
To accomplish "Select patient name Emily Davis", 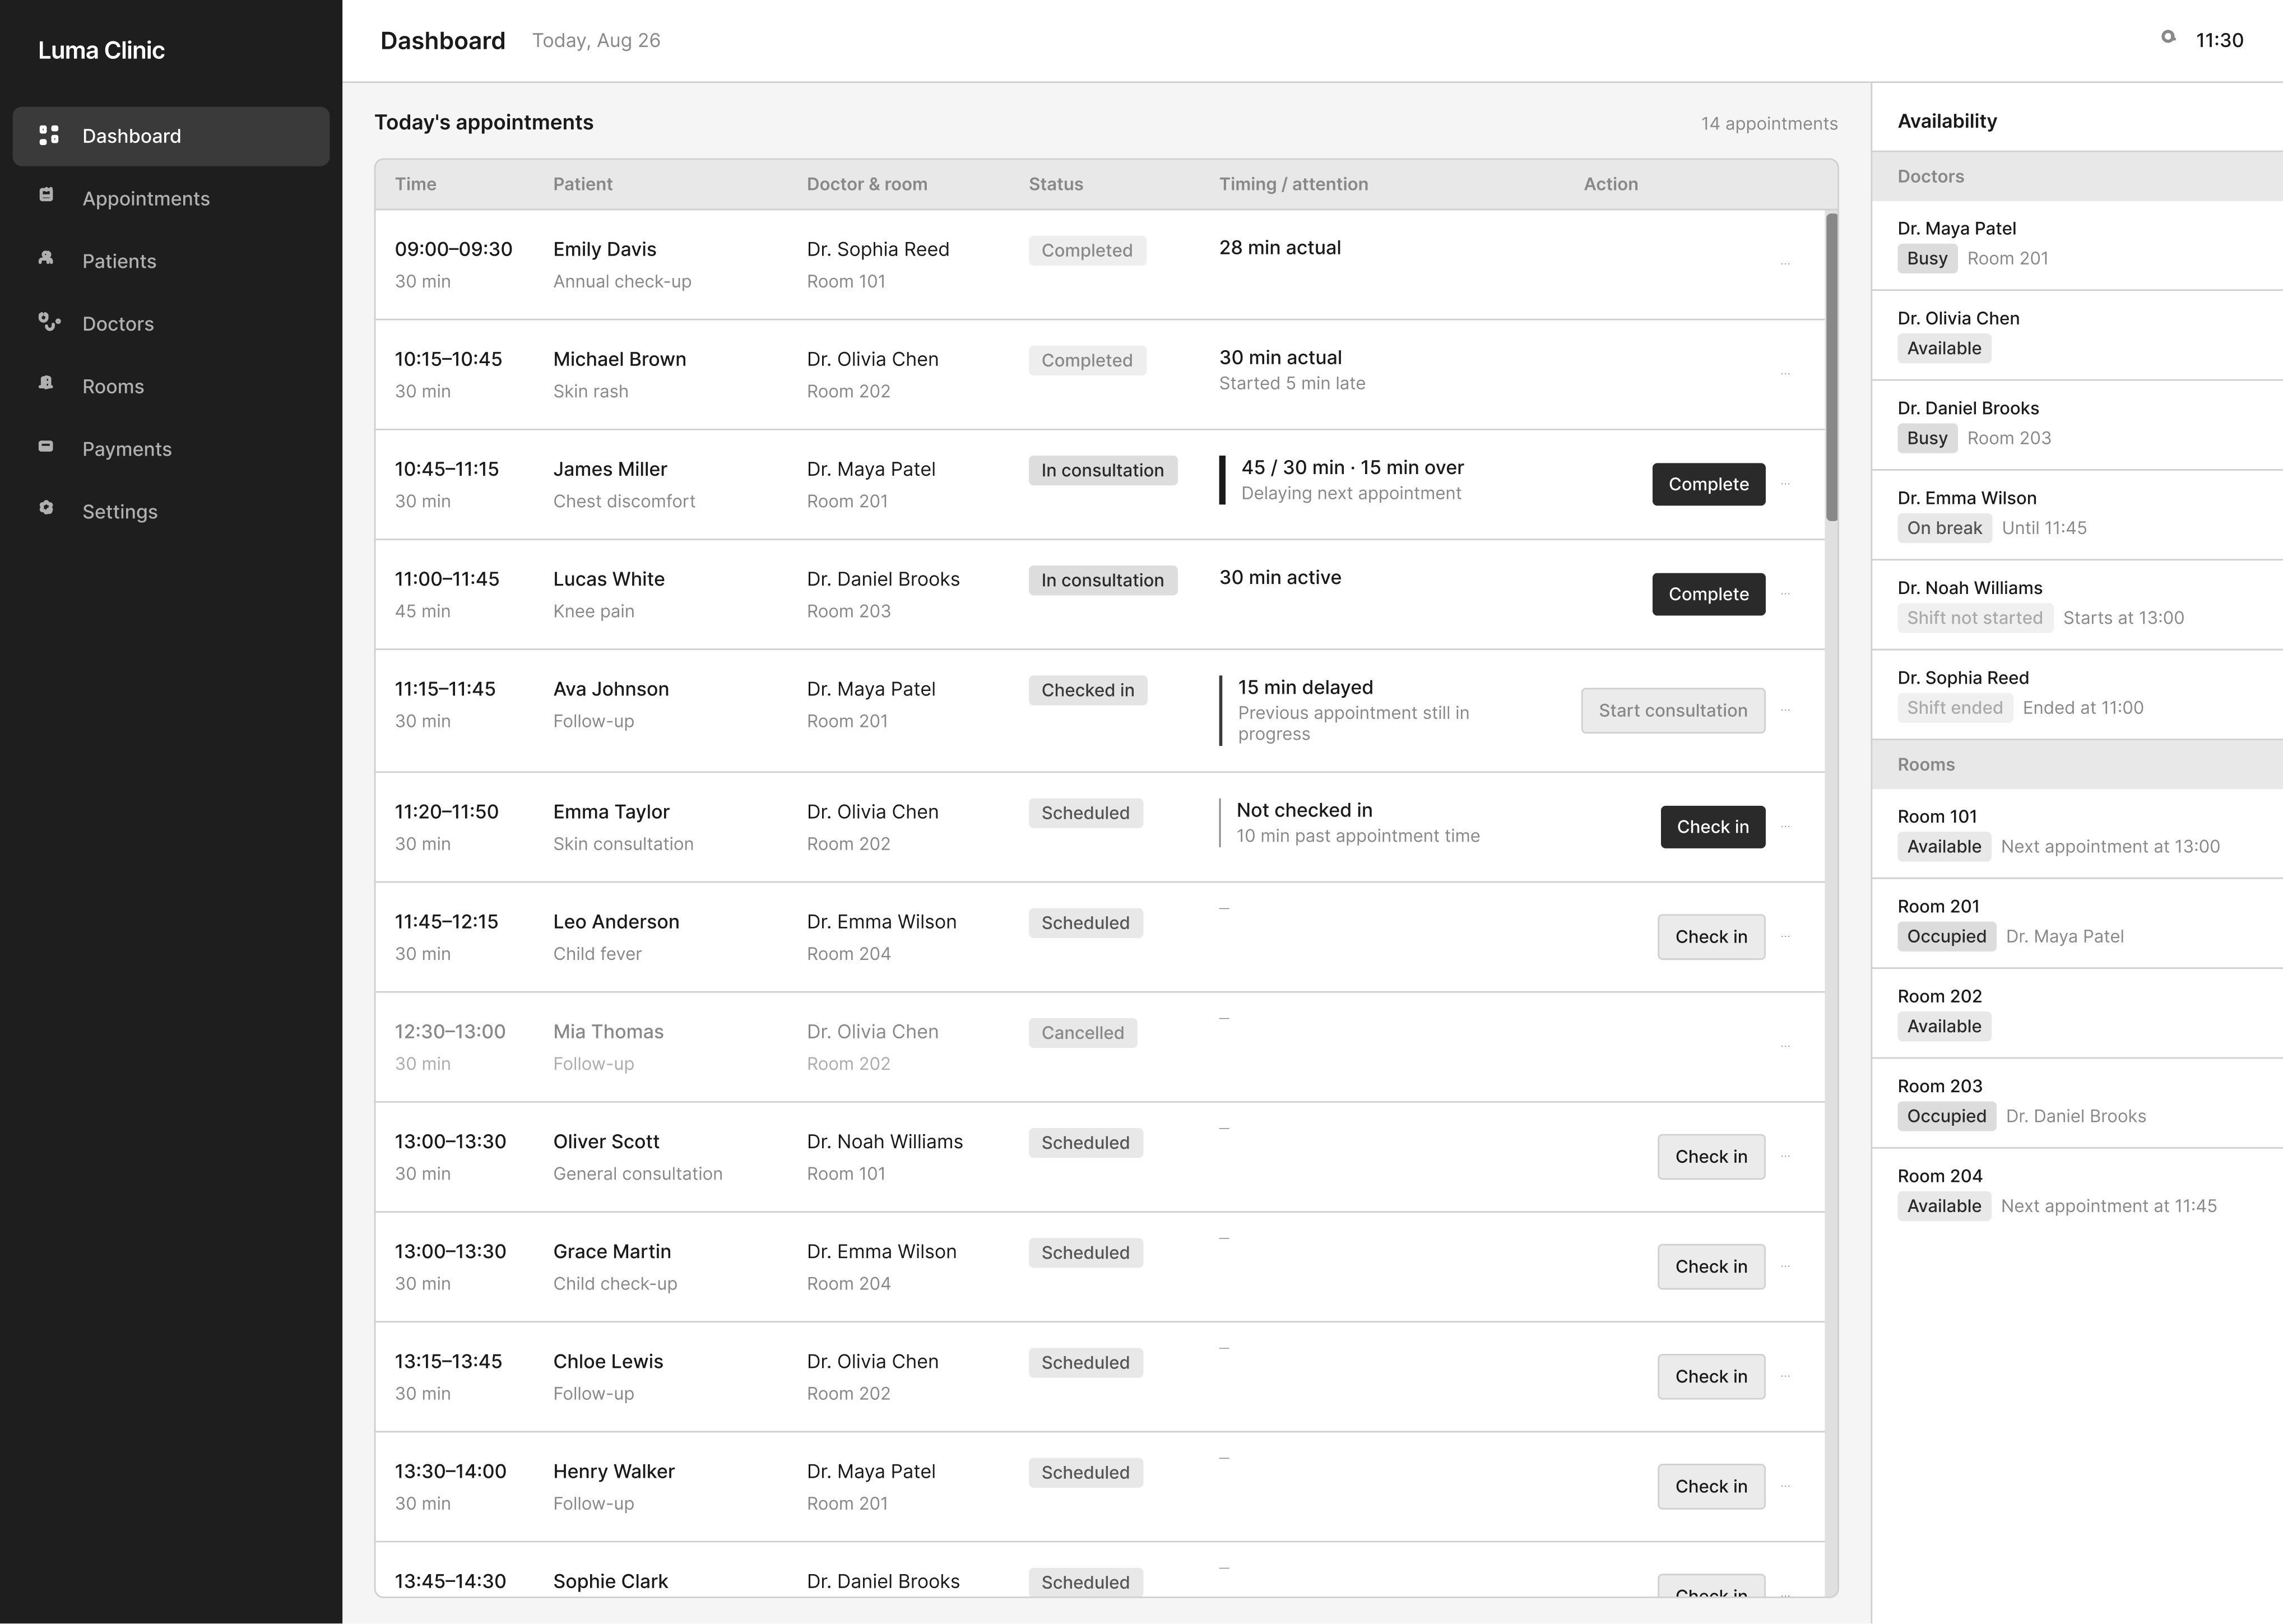I will [604, 249].
